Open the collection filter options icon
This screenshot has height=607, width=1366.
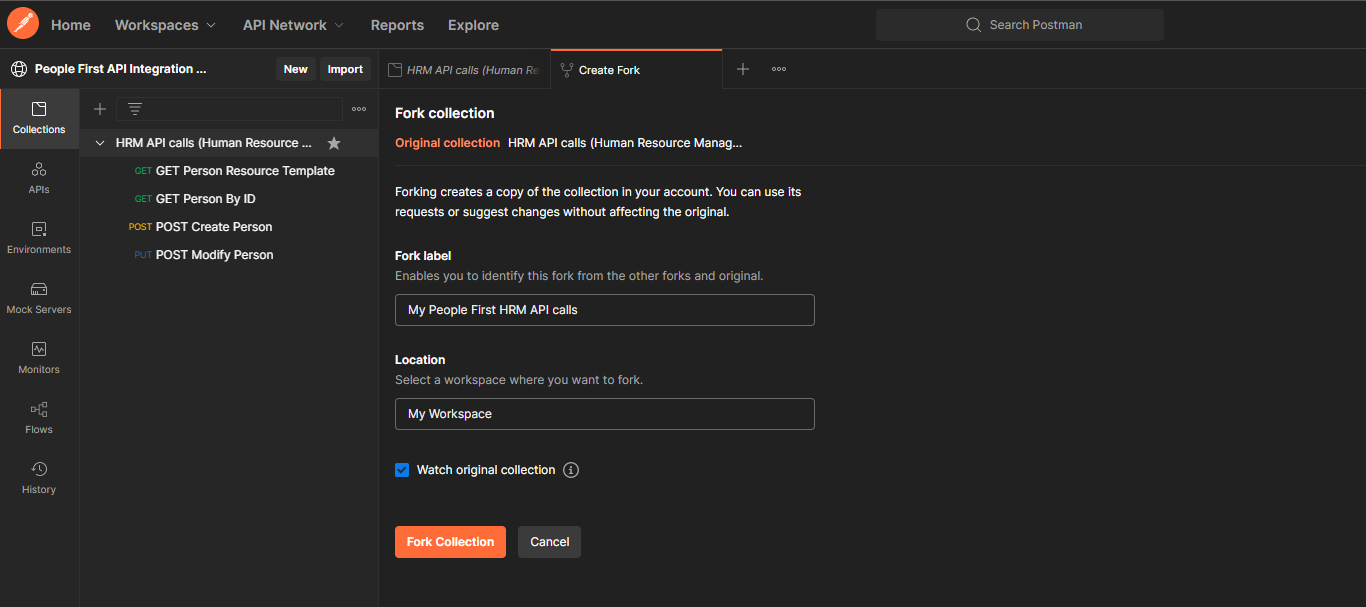[x=358, y=108]
